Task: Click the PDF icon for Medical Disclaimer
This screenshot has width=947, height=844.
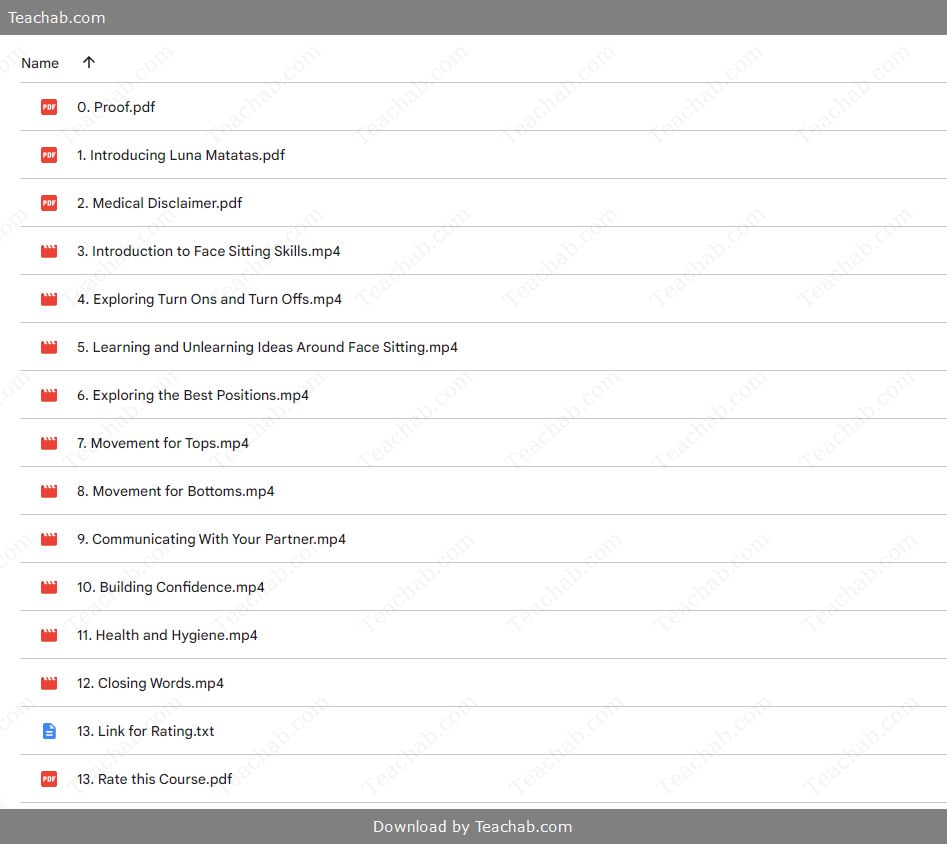Action: (x=49, y=203)
